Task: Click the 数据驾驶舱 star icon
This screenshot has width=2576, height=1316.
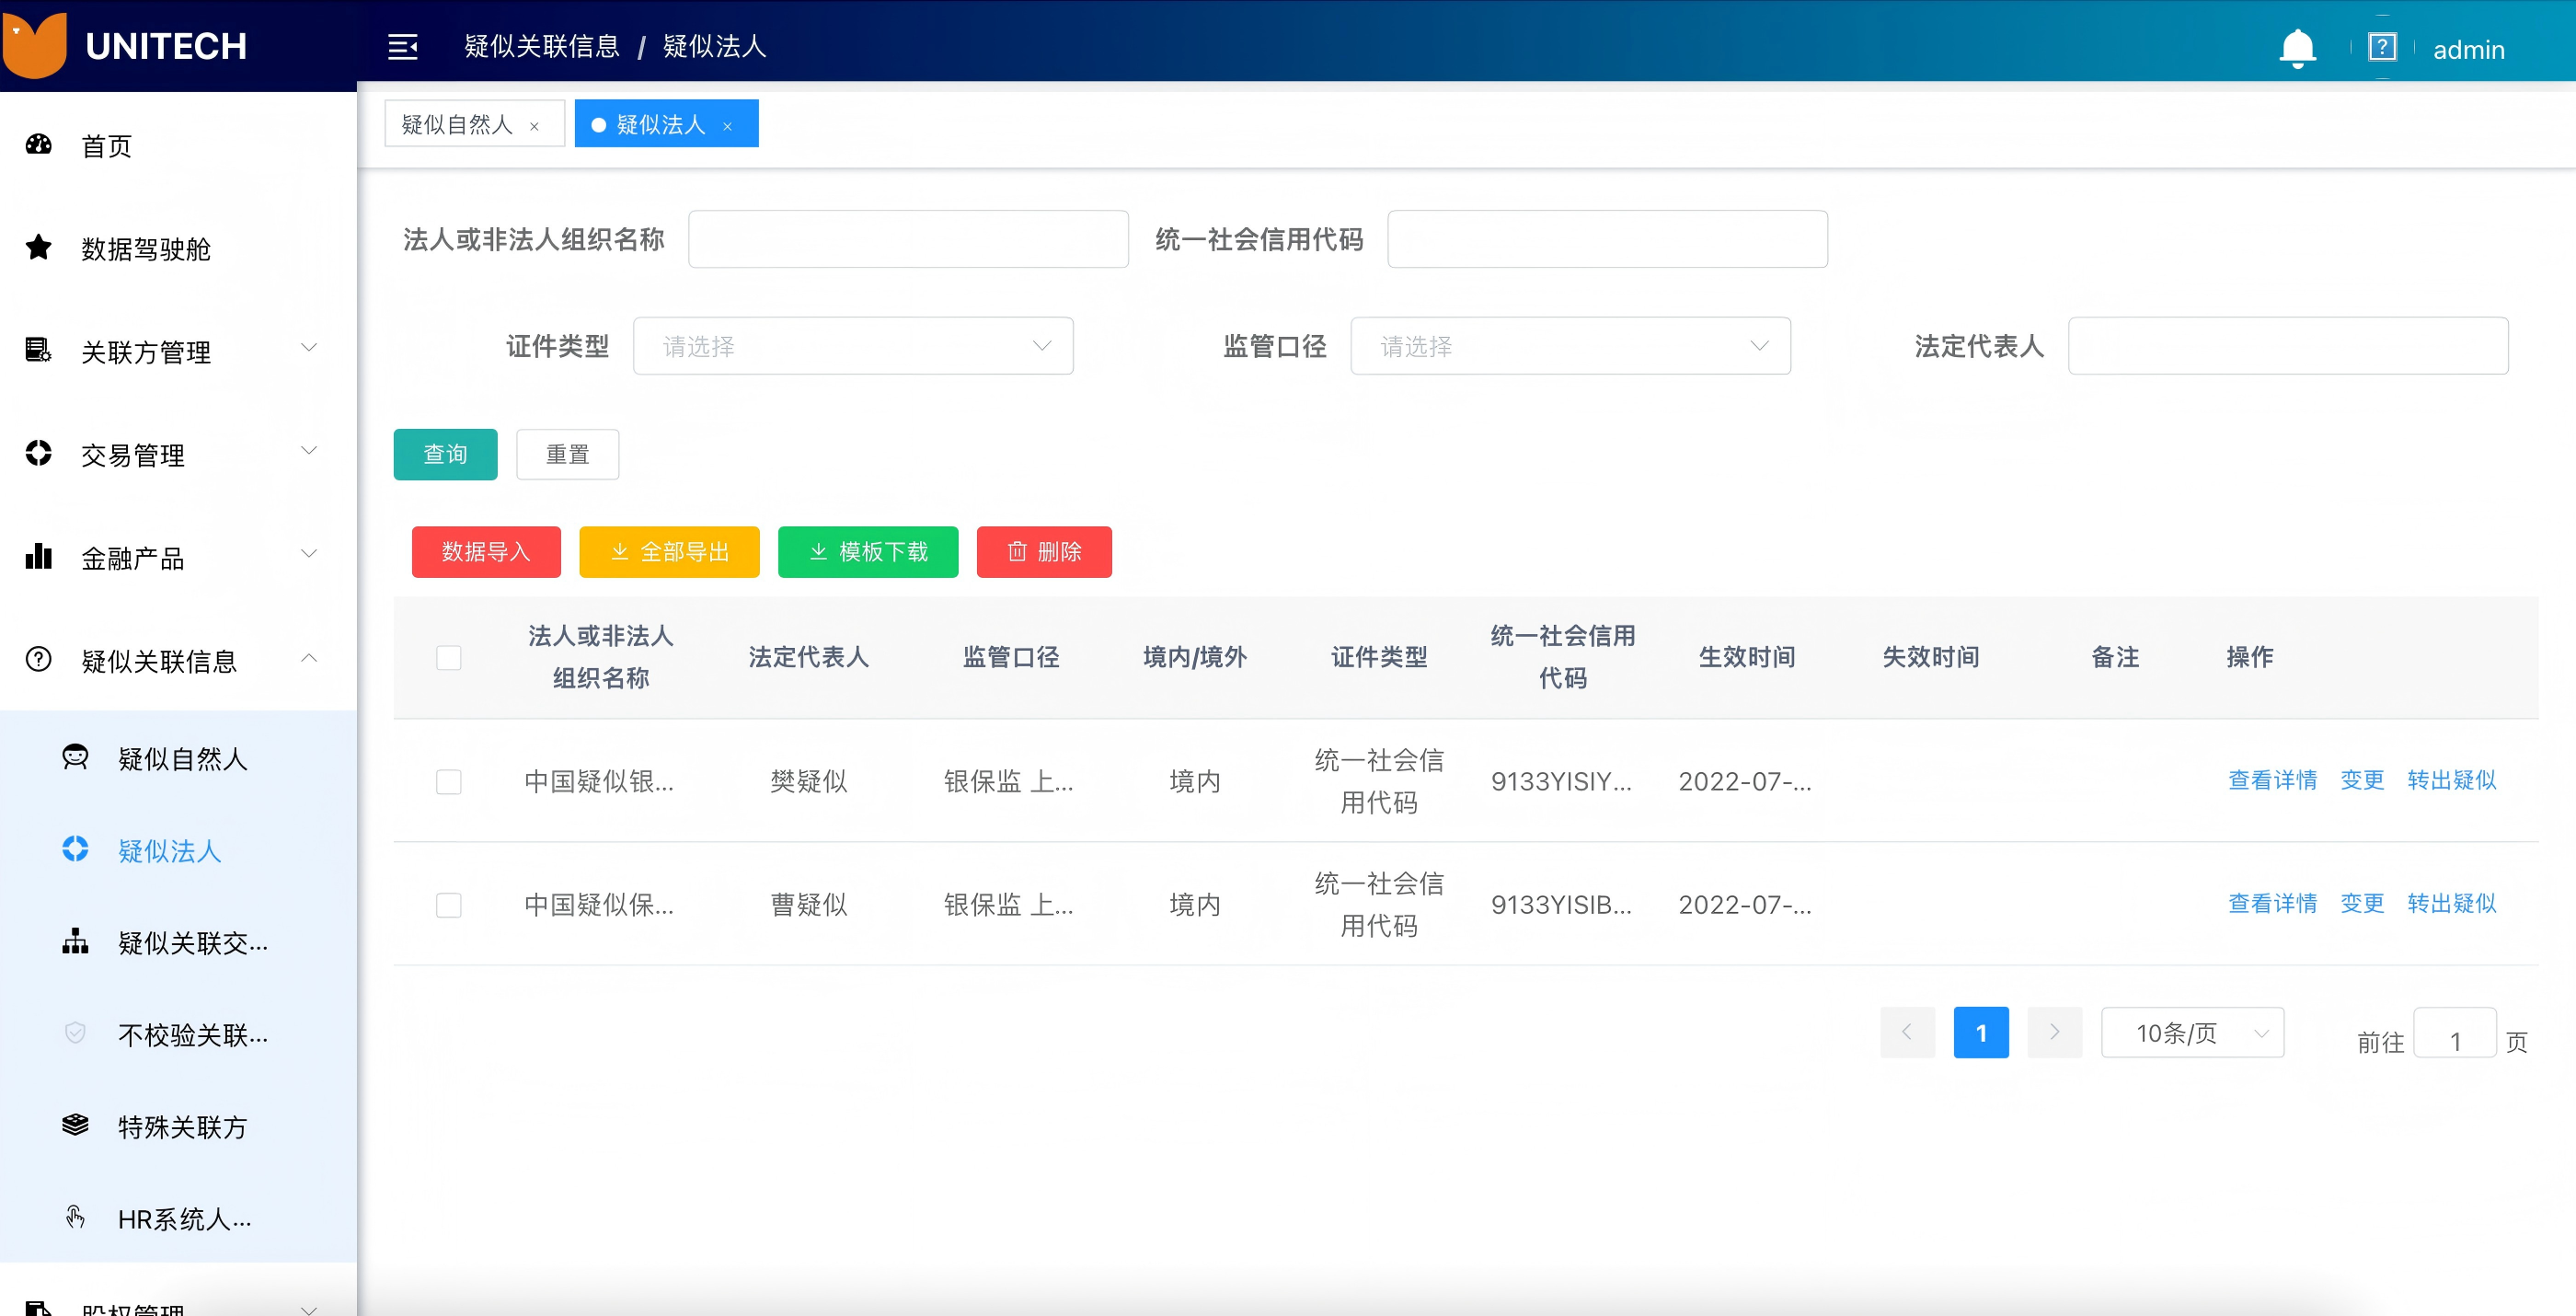Action: click(39, 247)
